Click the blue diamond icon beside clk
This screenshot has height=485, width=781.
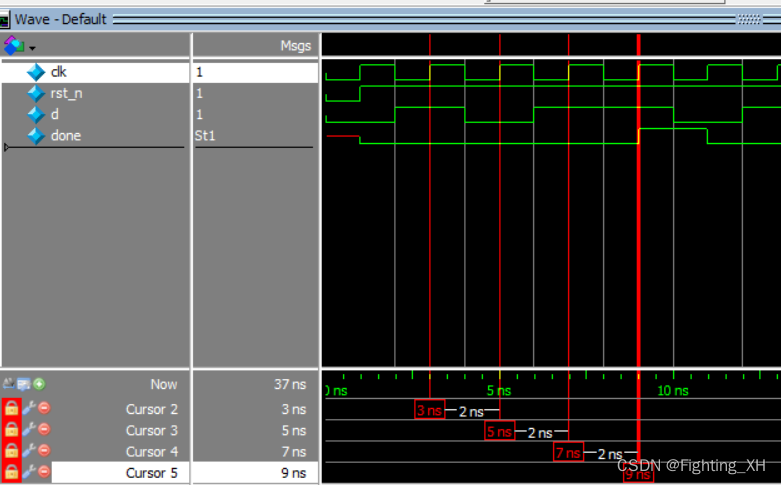(x=36, y=72)
